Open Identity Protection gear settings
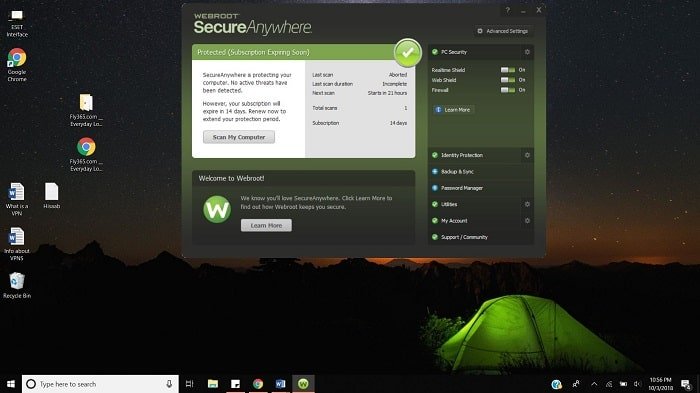 pos(527,155)
